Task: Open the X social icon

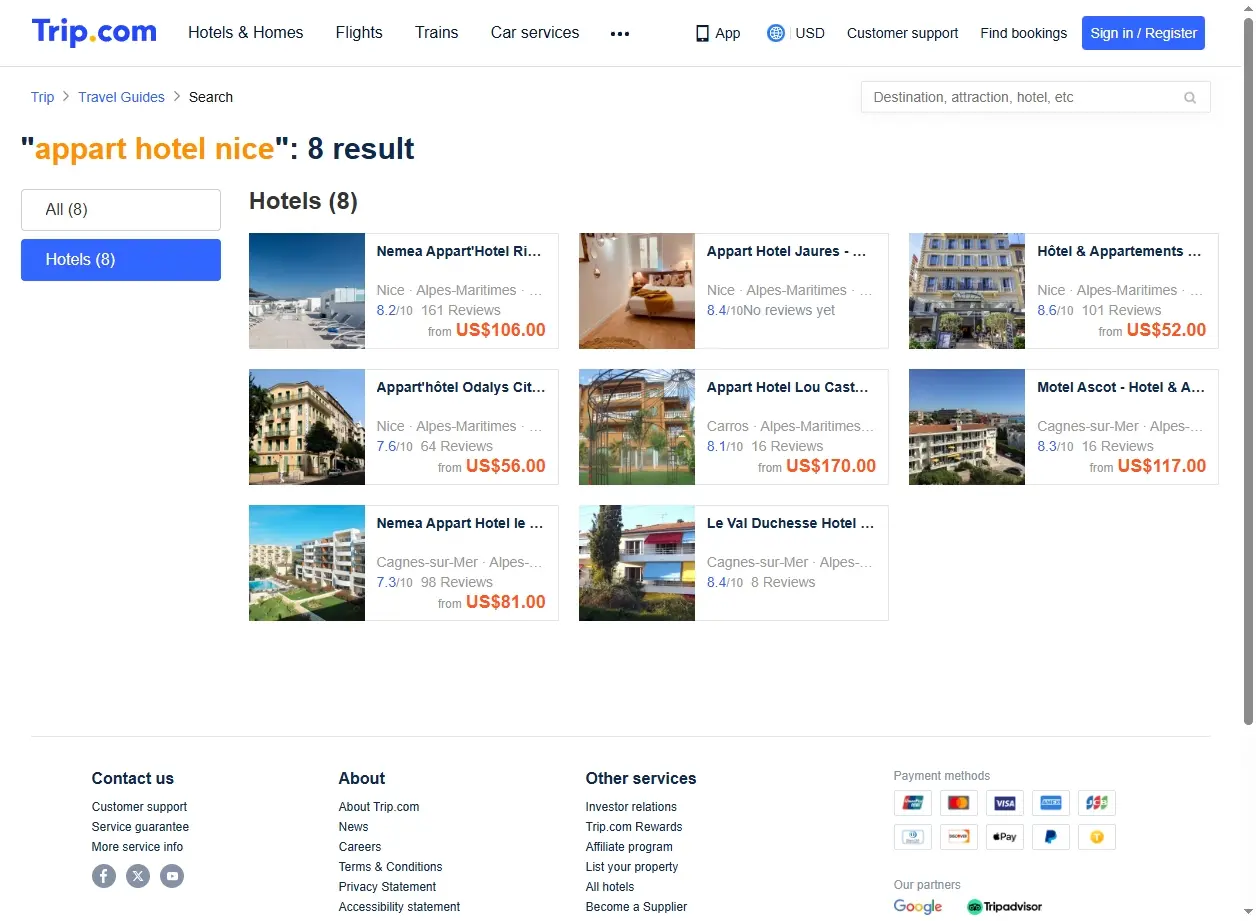Action: 138,876
